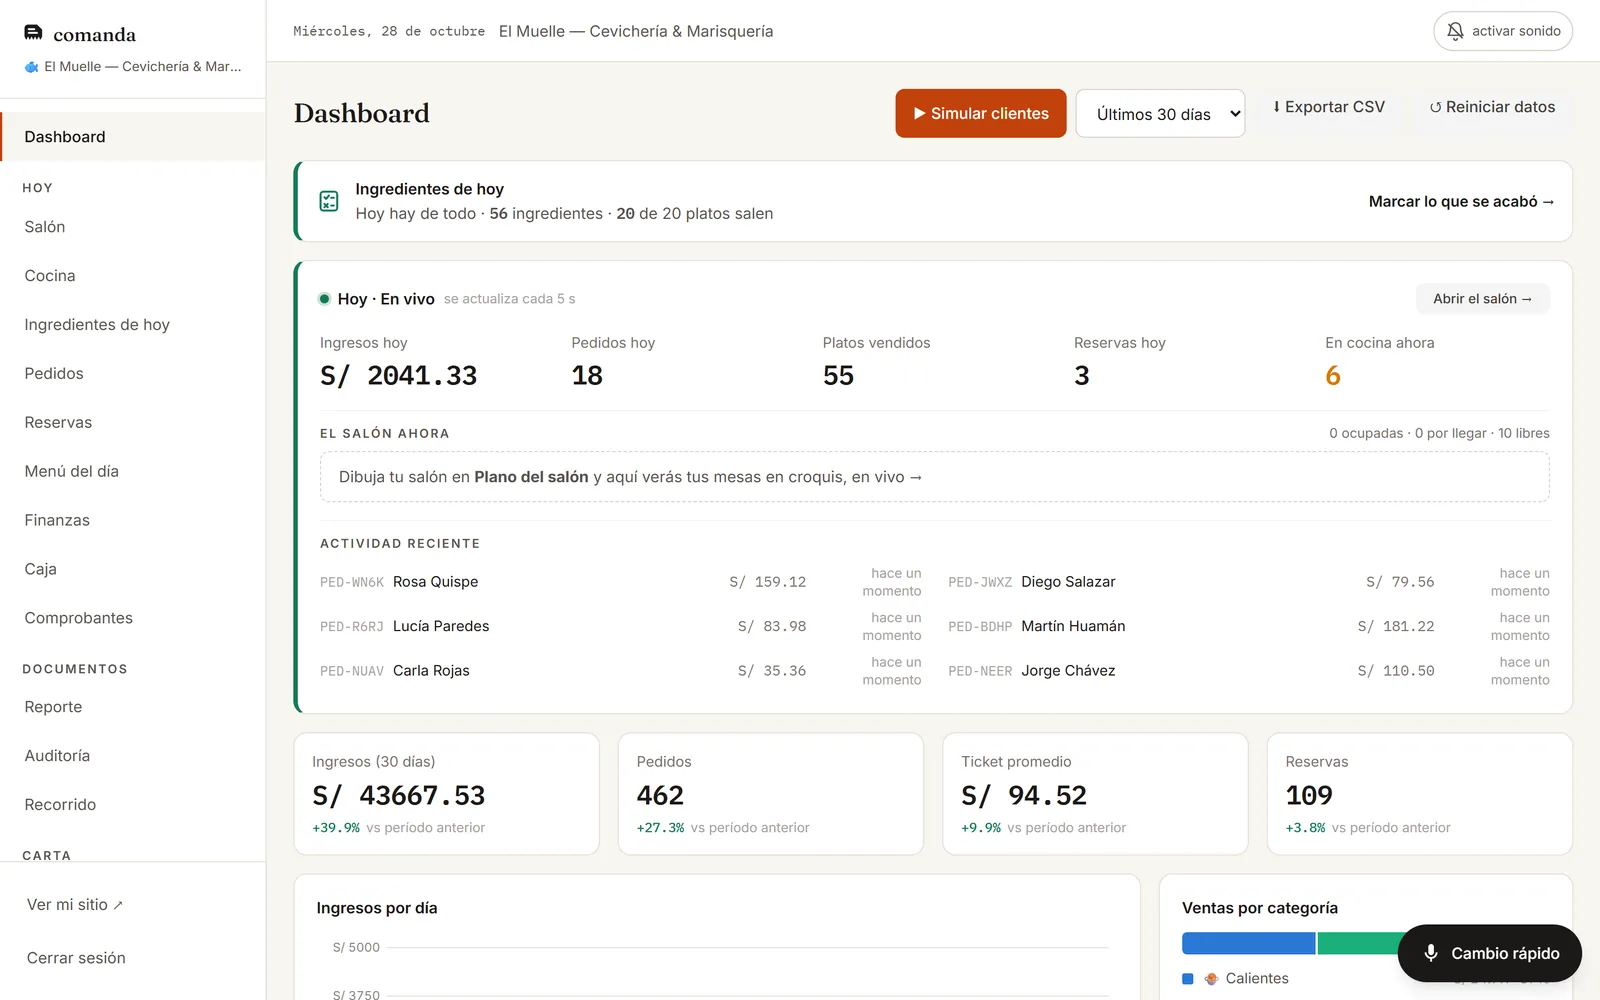Open the Últimos 30 días dropdown

click(1160, 114)
